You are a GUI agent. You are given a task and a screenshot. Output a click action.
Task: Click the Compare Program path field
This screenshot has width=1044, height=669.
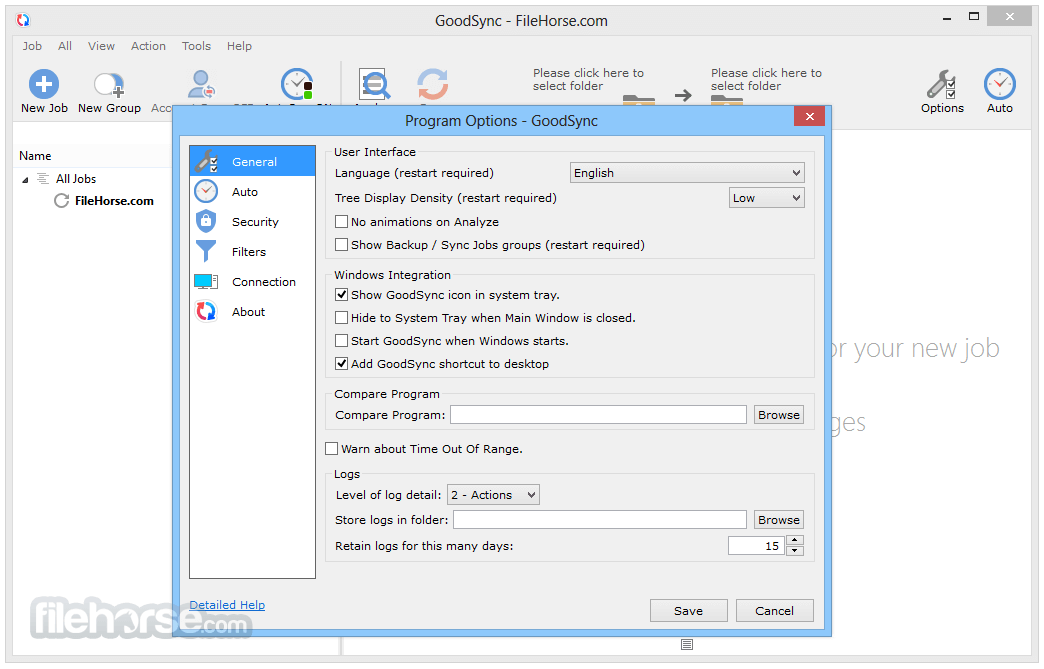598,415
